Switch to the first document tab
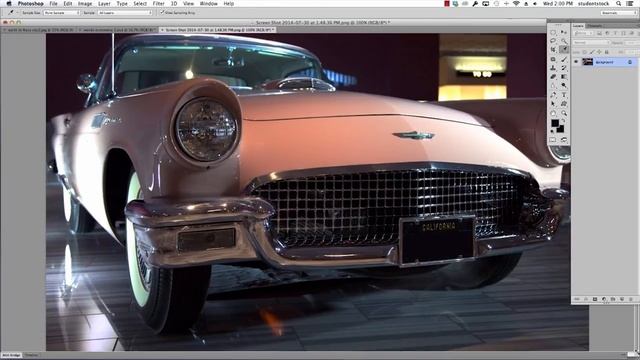640x360 pixels. (x=39, y=30)
